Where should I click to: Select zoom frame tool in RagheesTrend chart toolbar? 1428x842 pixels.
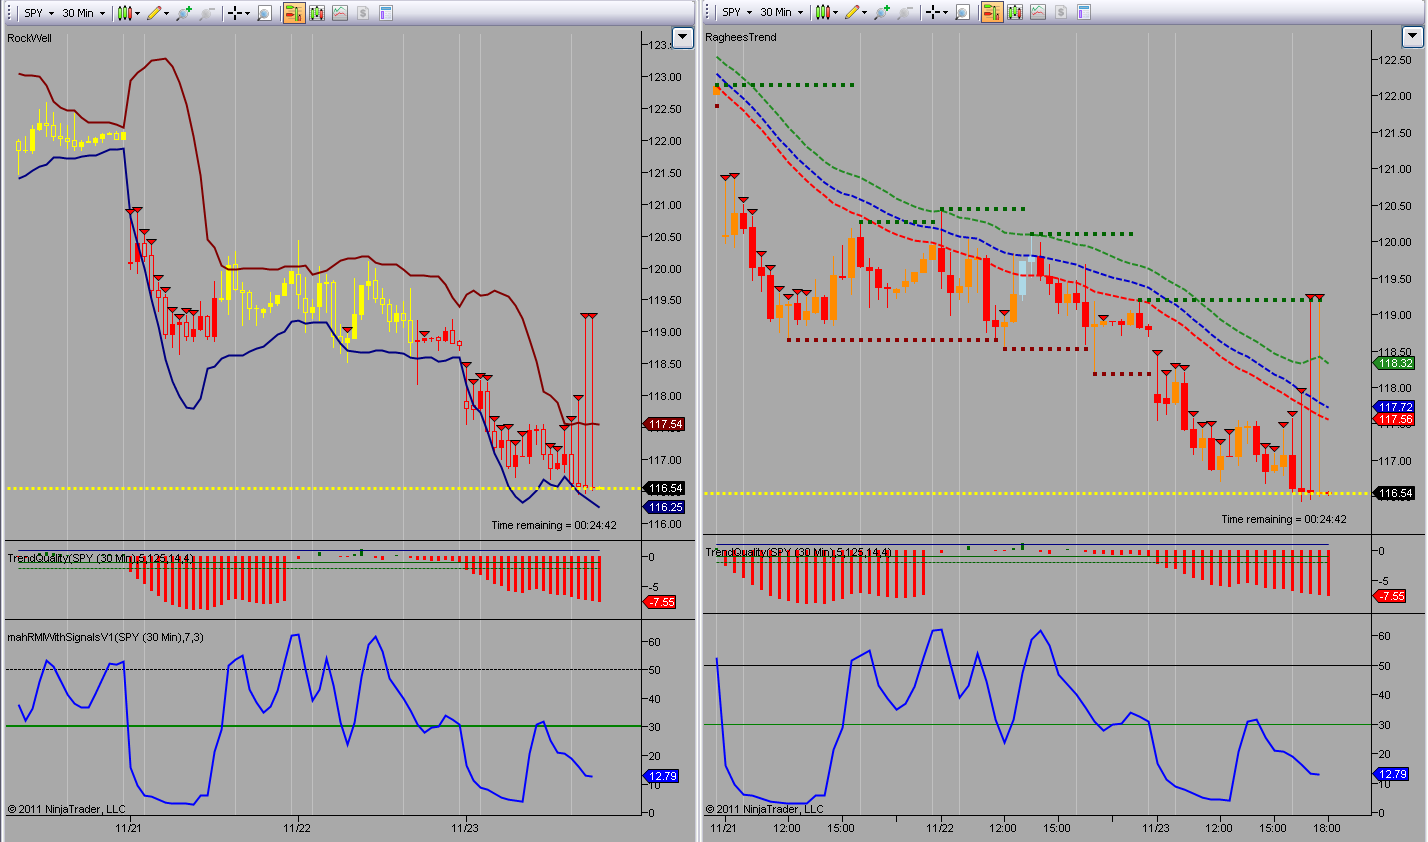(x=962, y=12)
